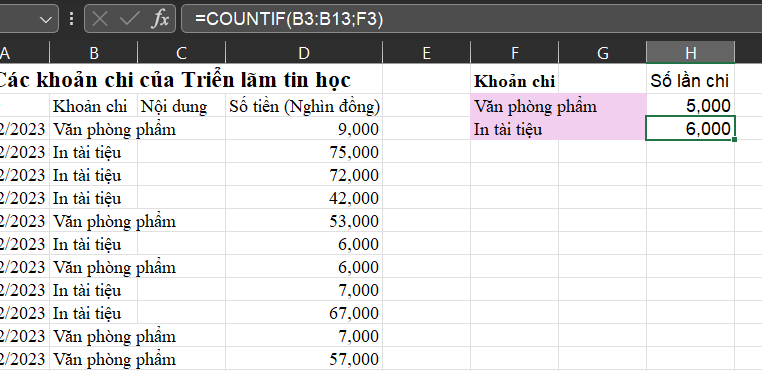Confirm entry with the checkmark icon

(129, 19)
